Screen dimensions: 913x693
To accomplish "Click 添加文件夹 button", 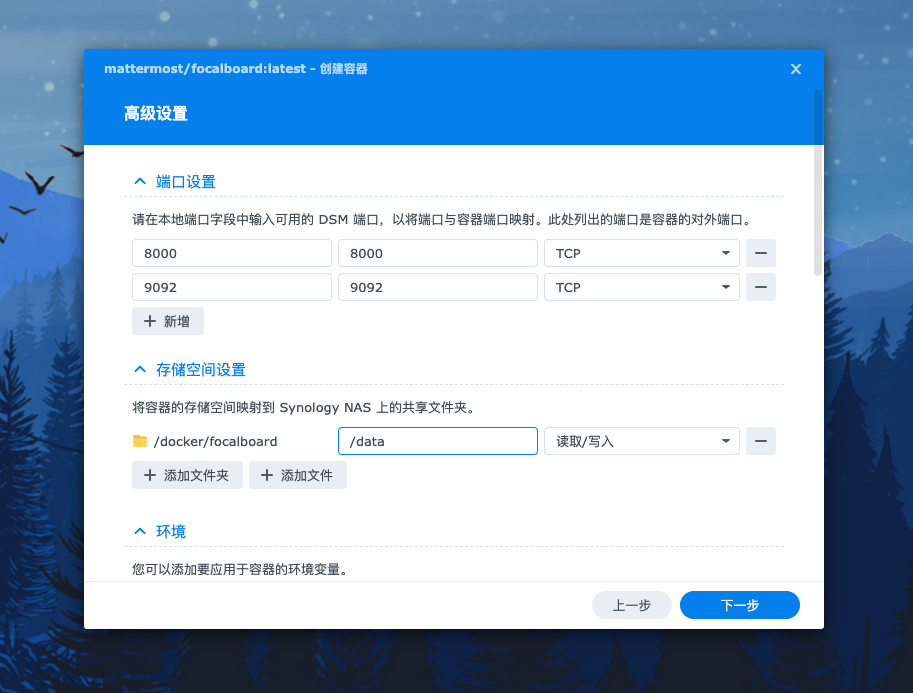I will click(x=187, y=475).
